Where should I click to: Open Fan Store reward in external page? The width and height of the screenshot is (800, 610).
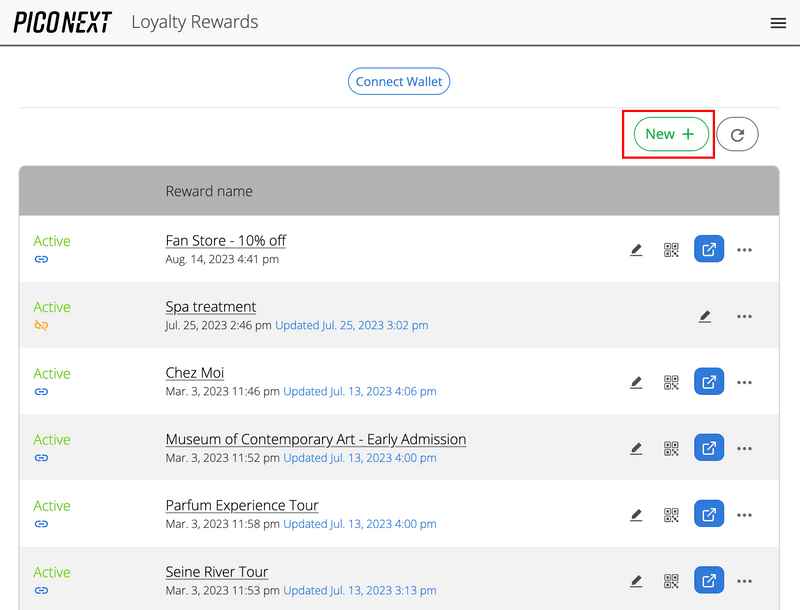click(708, 250)
